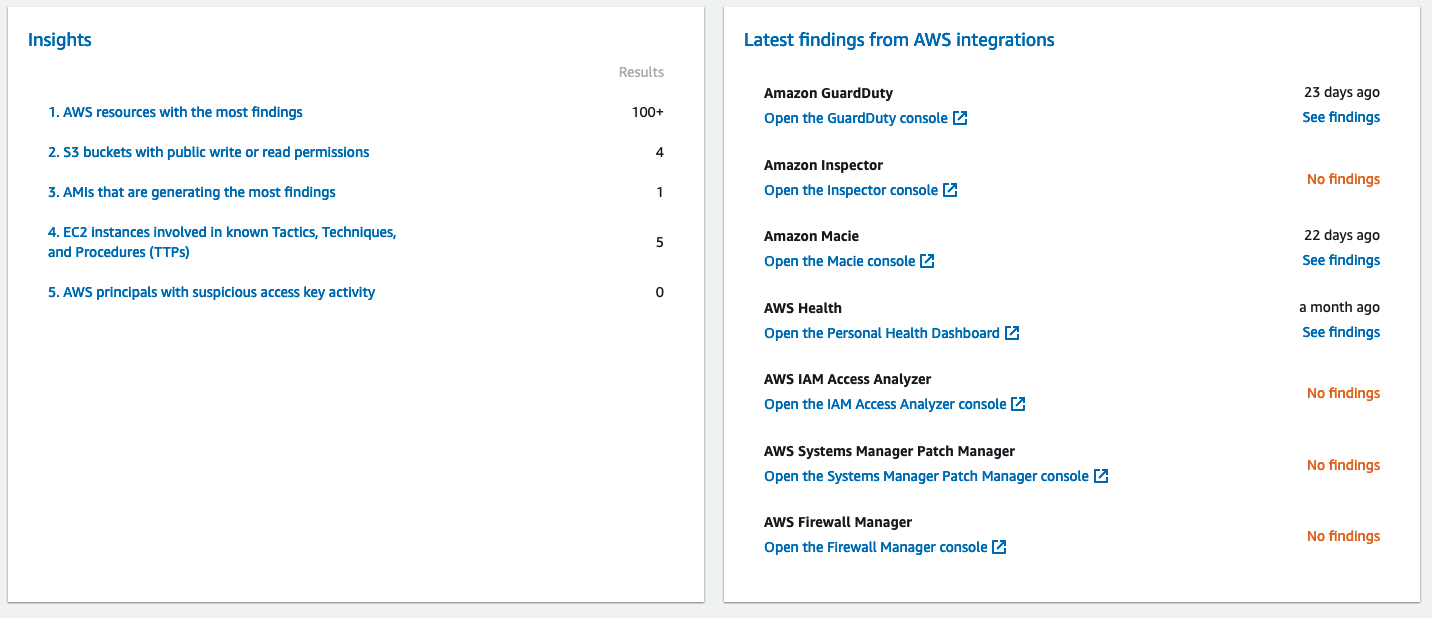Screen dimensions: 1432x618
Task: Click external-link icon beside IAM Access Analyzer console
Action: [1018, 404]
